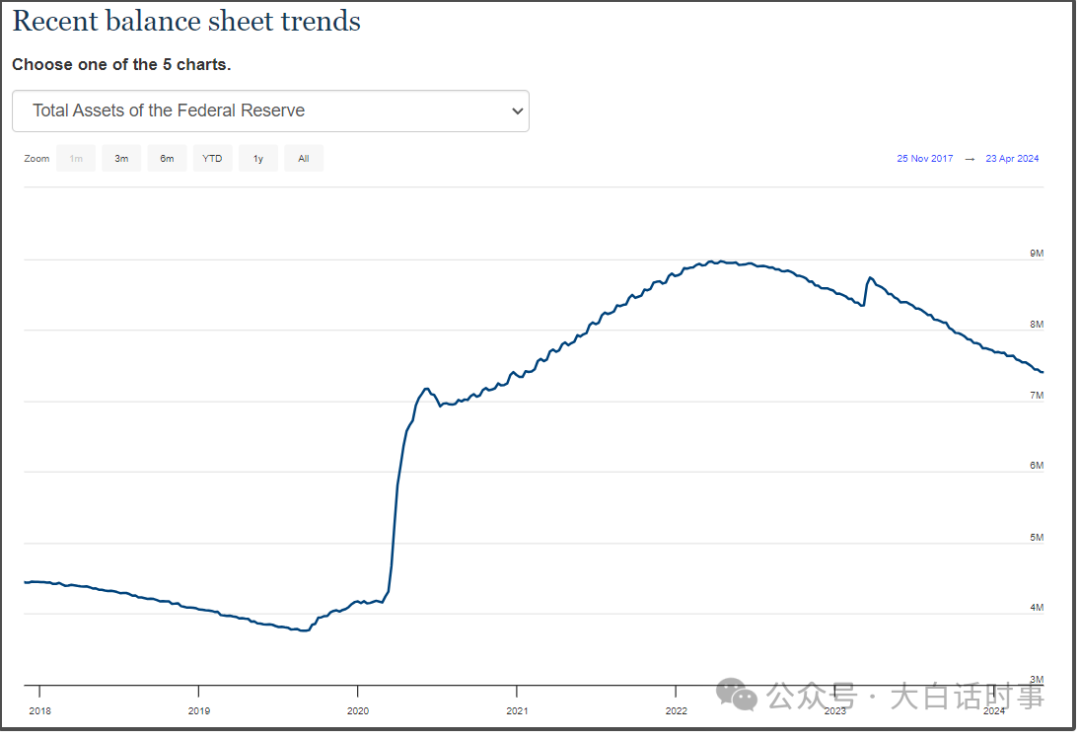Image resolution: width=1080 pixels, height=739 pixels.
Task: Click the 2021 axis tick label
Action: click(x=517, y=711)
